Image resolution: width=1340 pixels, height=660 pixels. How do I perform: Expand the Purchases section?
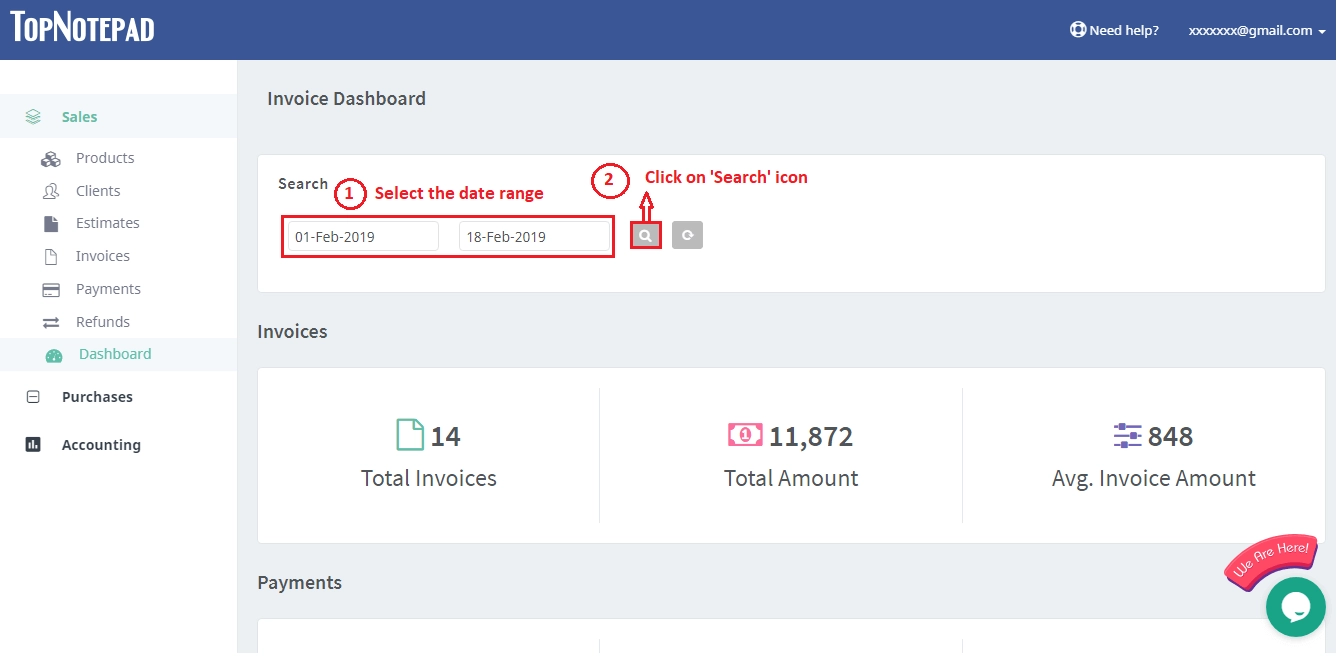coord(97,396)
